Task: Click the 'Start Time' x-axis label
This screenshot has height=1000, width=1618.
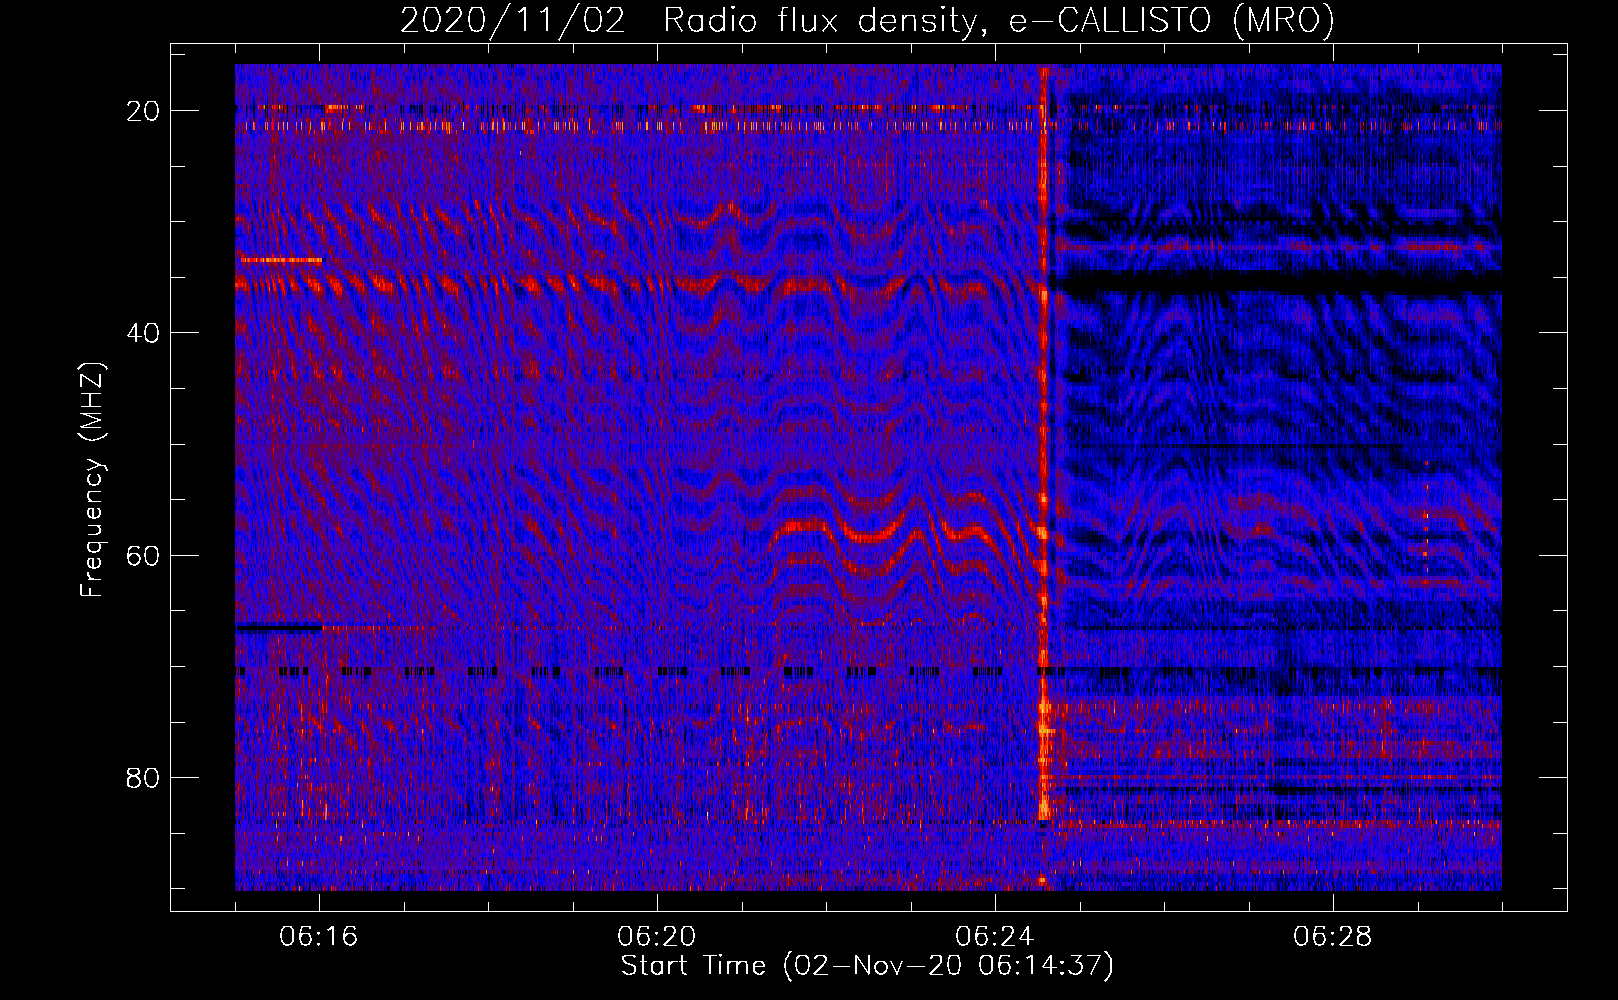Action: [x=867, y=966]
